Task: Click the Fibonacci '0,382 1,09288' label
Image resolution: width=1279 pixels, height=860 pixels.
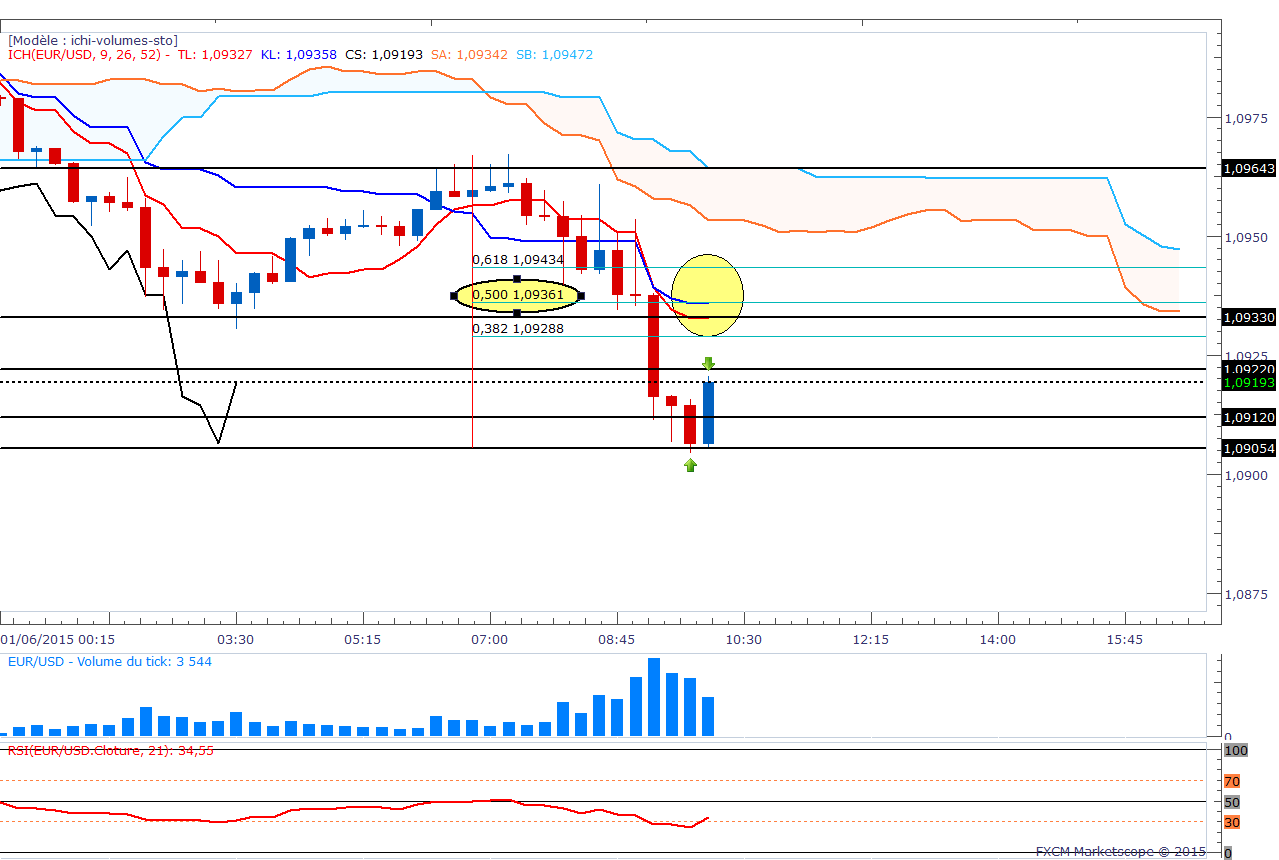Action: click(518, 328)
